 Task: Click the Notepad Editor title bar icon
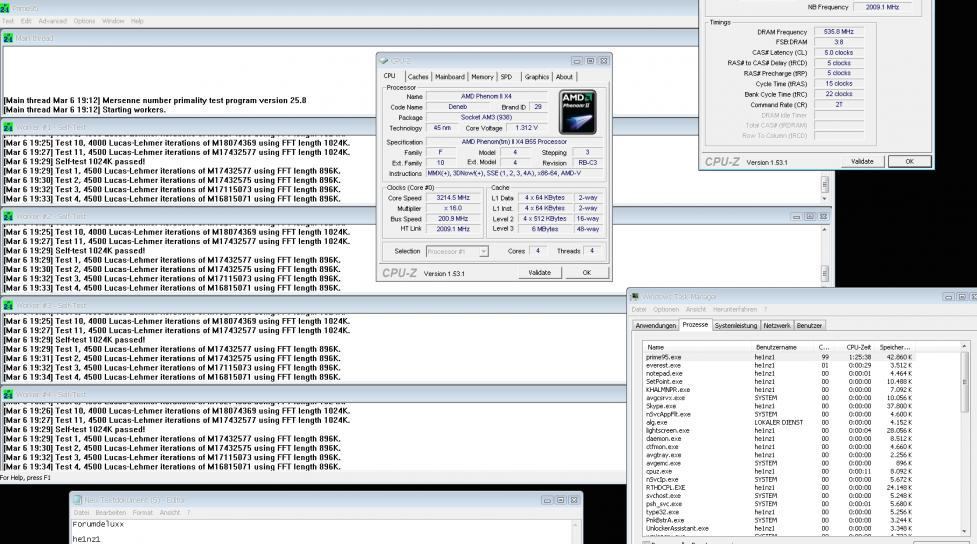(78, 500)
